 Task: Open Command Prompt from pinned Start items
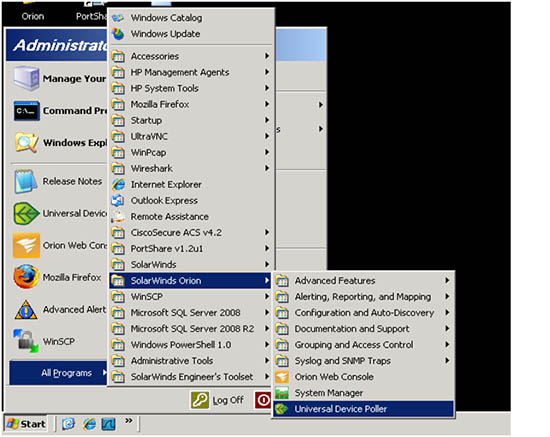point(60,111)
